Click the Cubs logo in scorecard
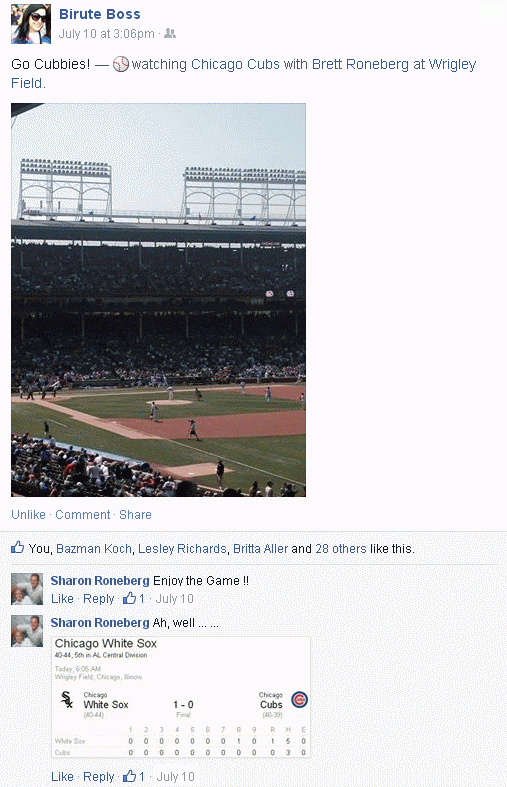Viewport: 507px width, 787px height. click(x=299, y=700)
